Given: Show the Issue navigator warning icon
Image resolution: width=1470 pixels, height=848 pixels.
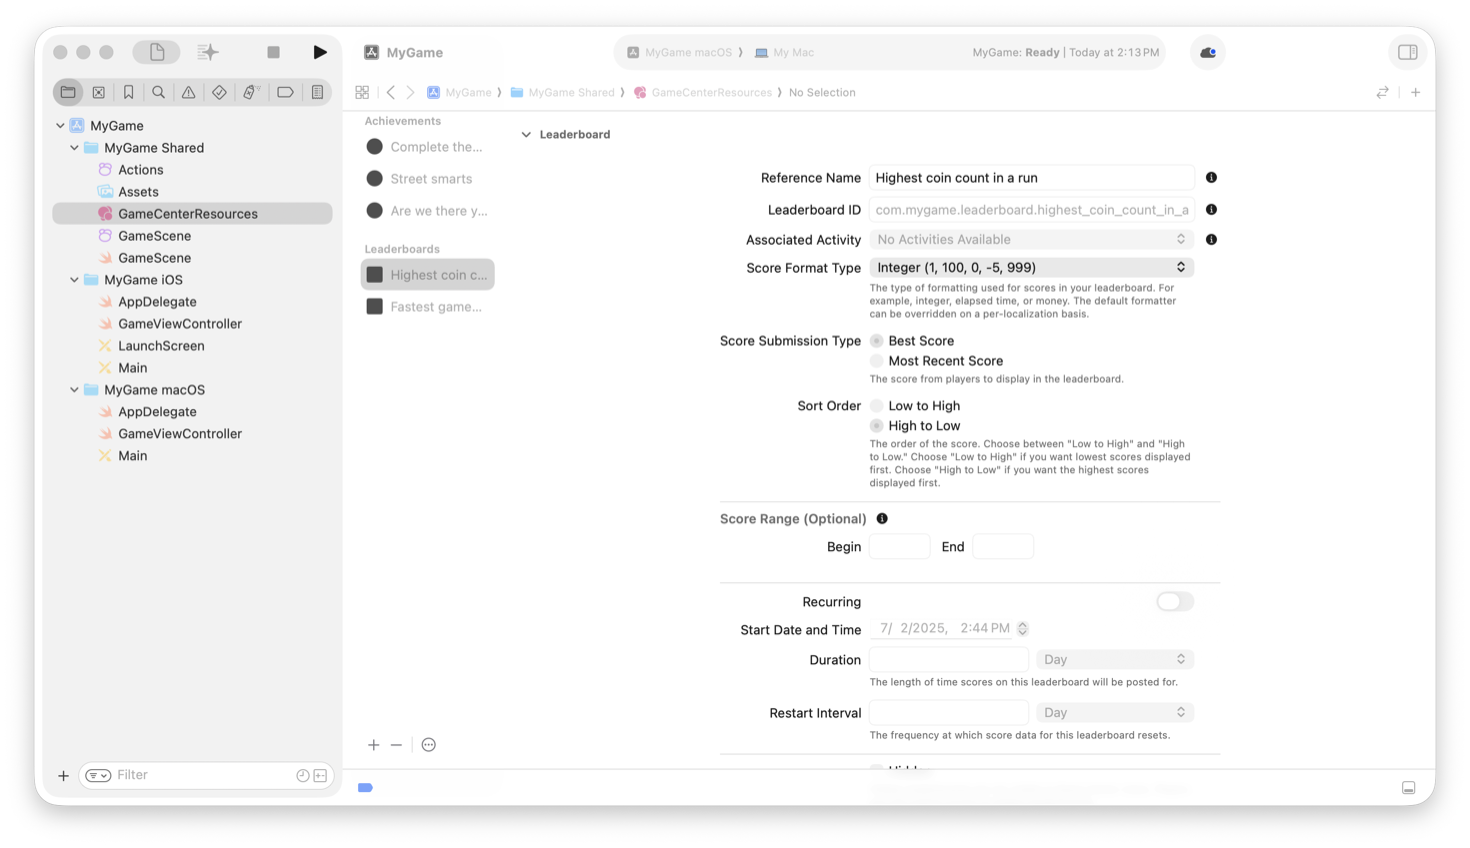Looking at the screenshot, I should 188,92.
